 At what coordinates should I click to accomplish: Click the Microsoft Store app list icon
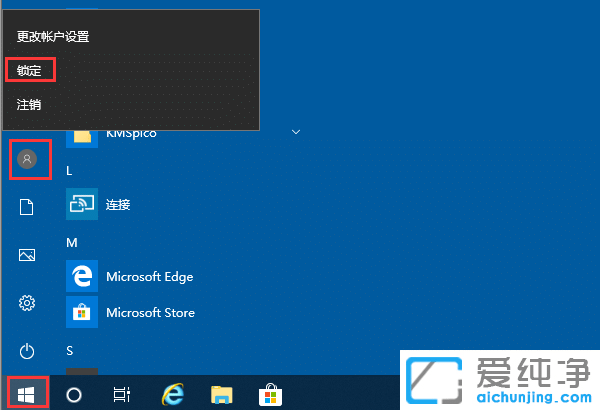(x=82, y=312)
